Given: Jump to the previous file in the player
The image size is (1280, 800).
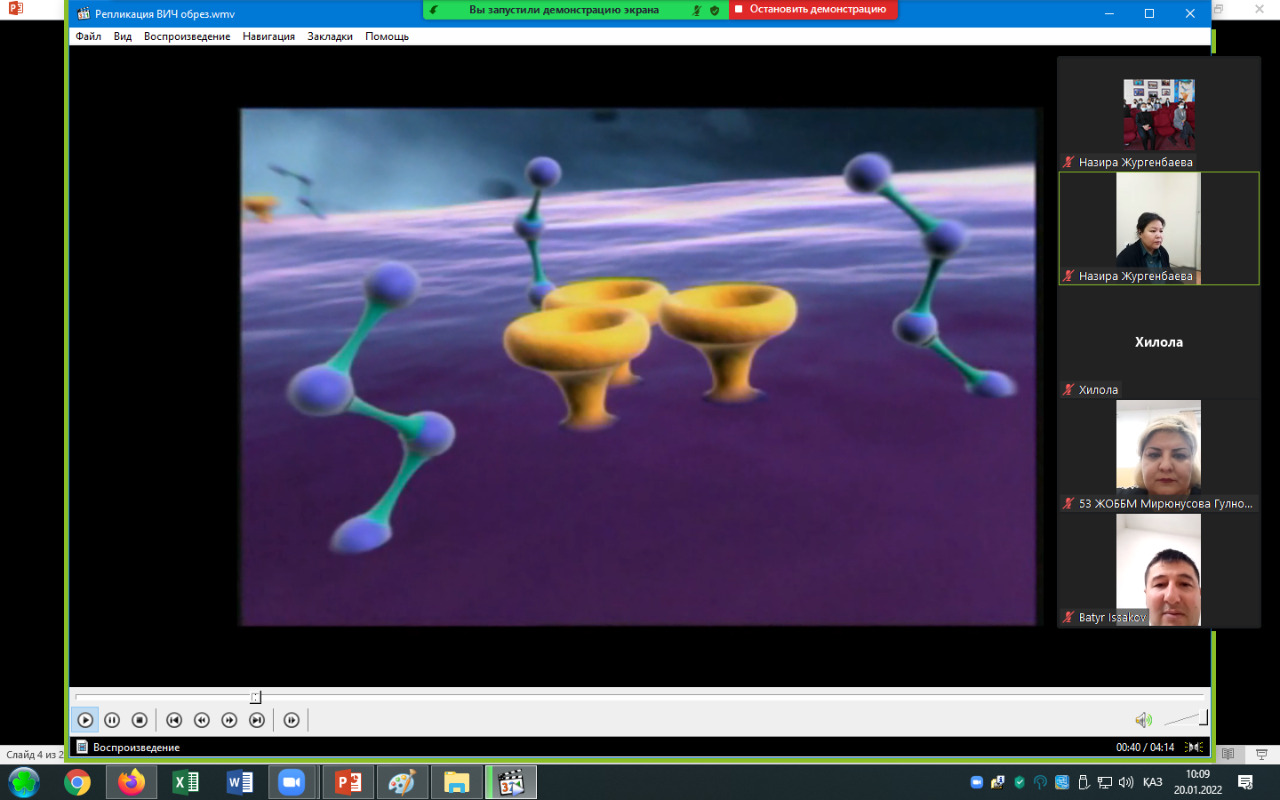Looking at the screenshot, I should (174, 720).
